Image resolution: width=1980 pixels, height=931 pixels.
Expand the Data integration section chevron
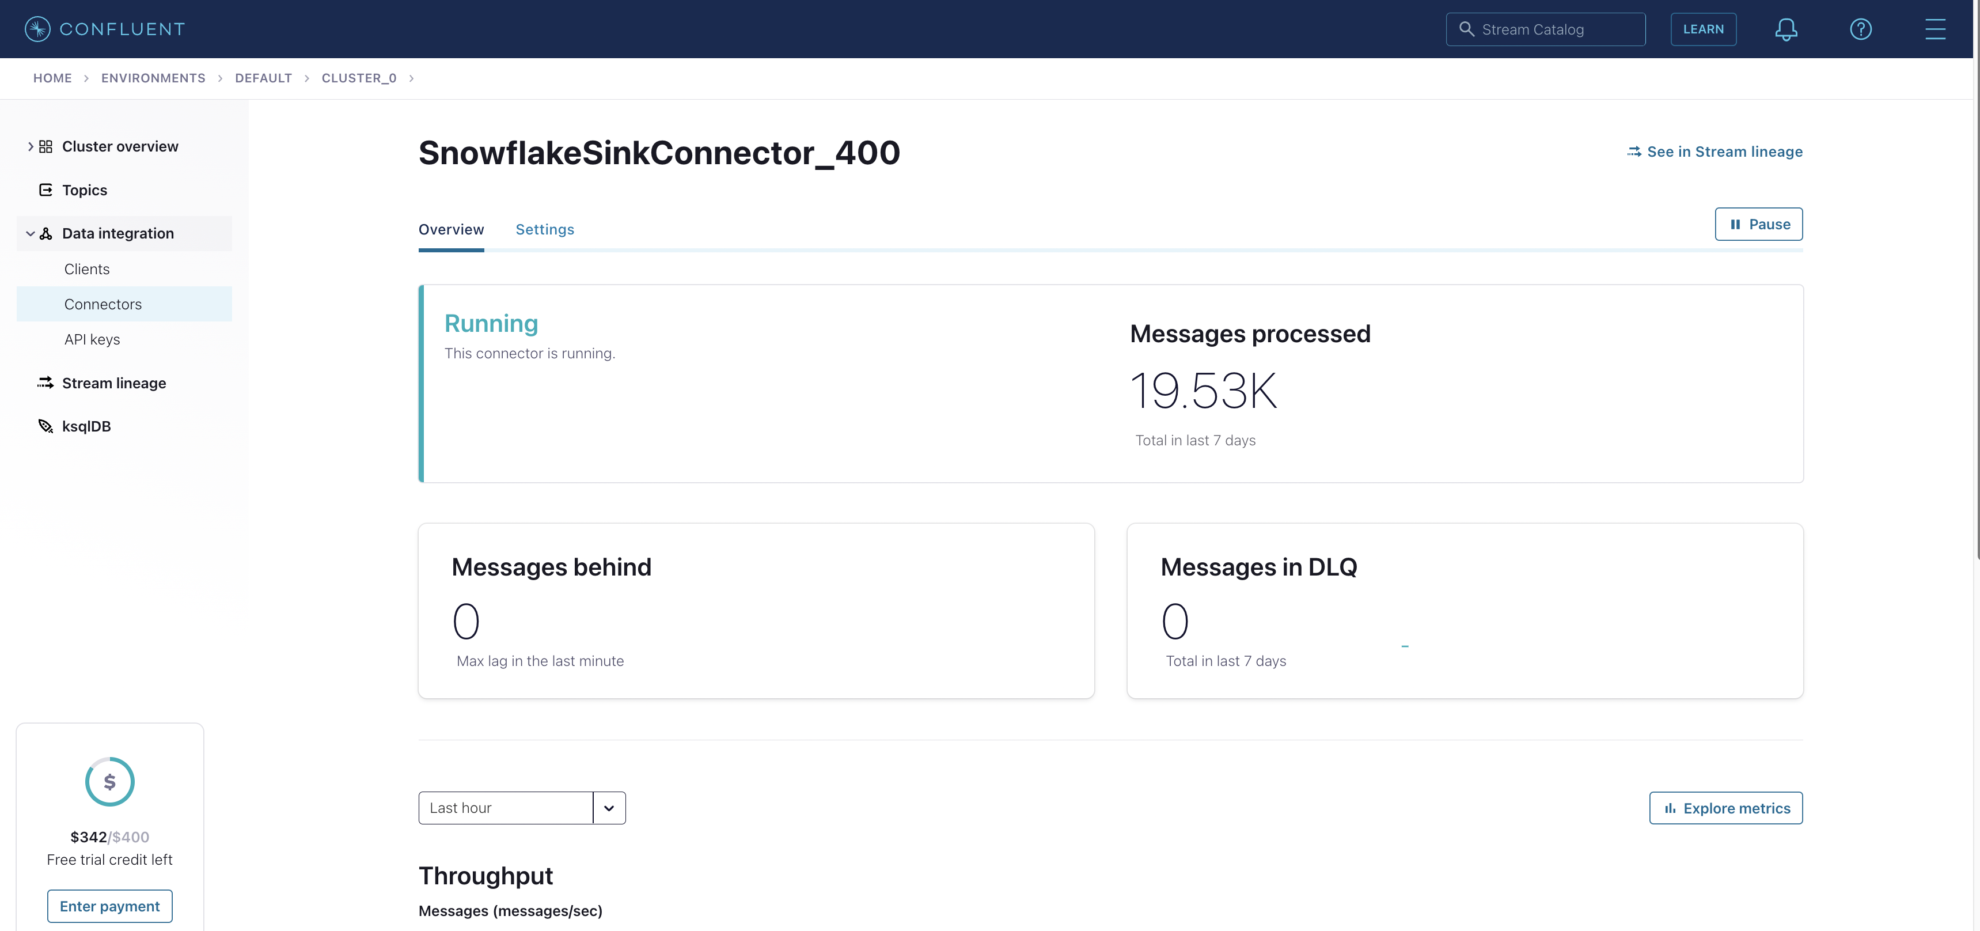click(x=29, y=232)
